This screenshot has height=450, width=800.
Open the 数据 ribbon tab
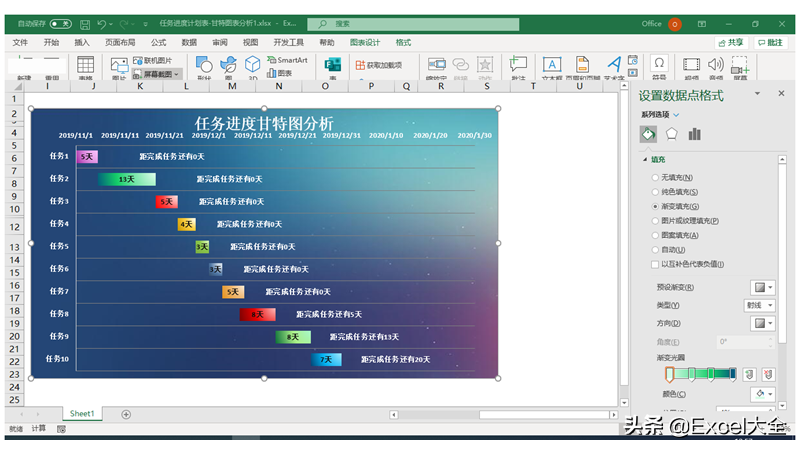point(189,42)
